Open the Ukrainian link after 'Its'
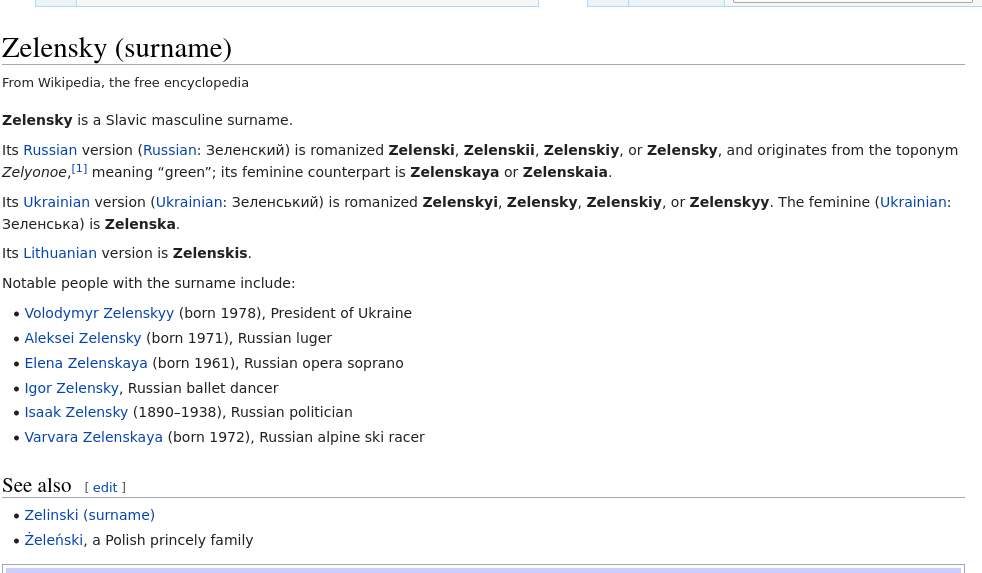 [x=56, y=202]
